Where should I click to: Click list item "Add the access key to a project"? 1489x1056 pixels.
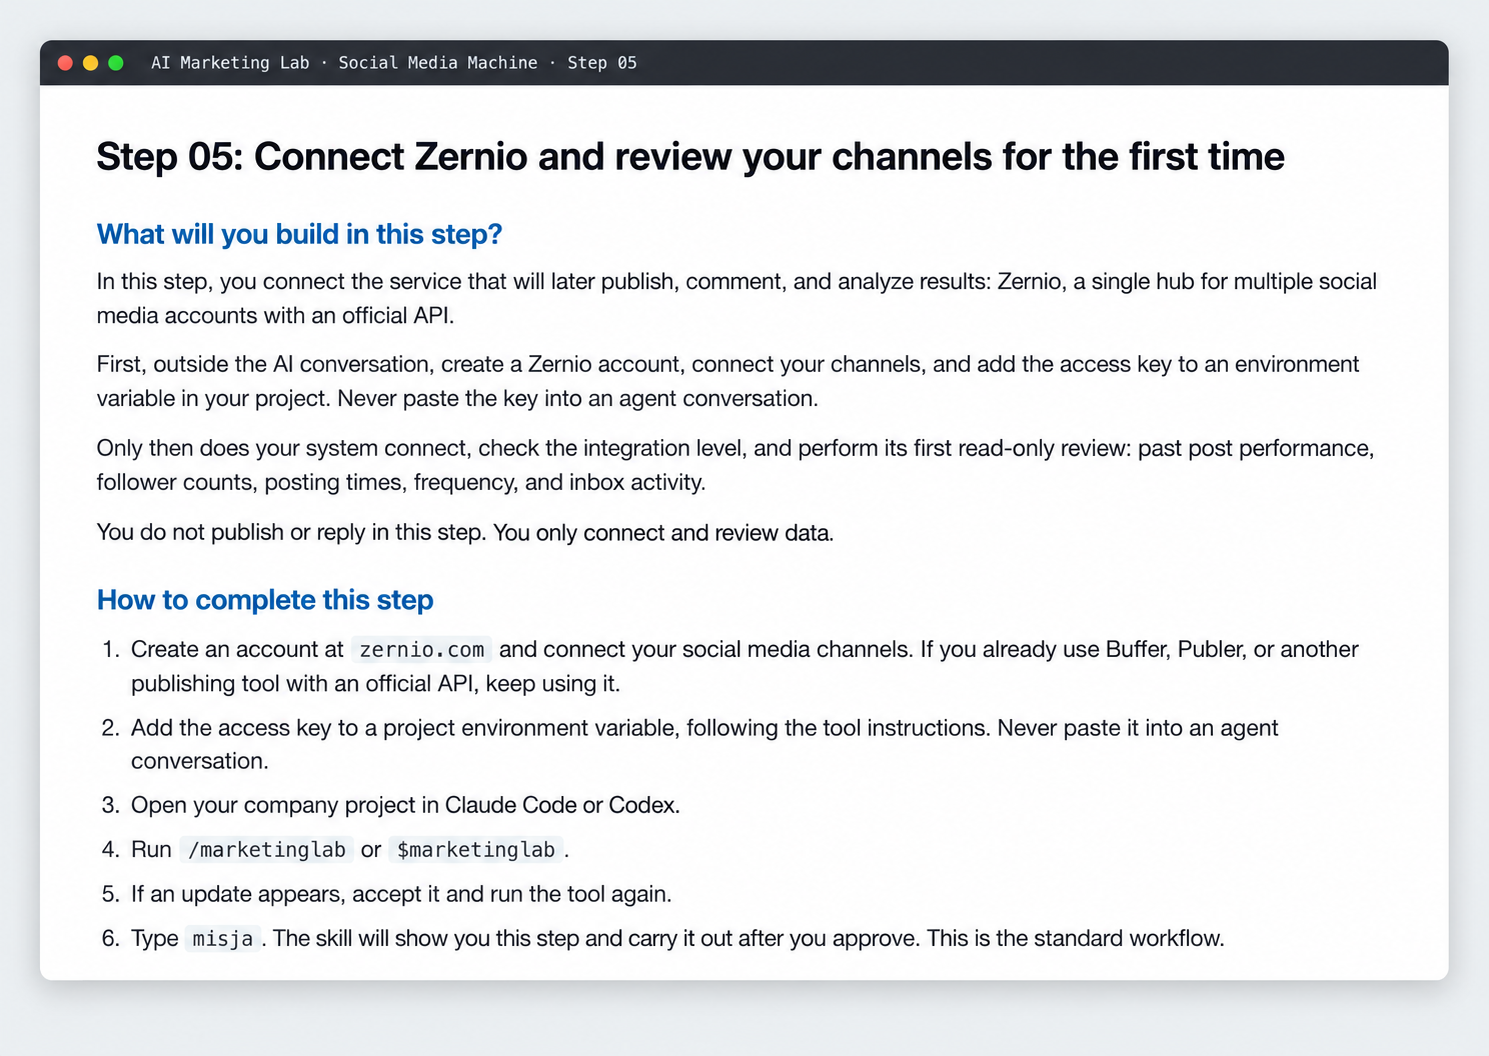705,744
